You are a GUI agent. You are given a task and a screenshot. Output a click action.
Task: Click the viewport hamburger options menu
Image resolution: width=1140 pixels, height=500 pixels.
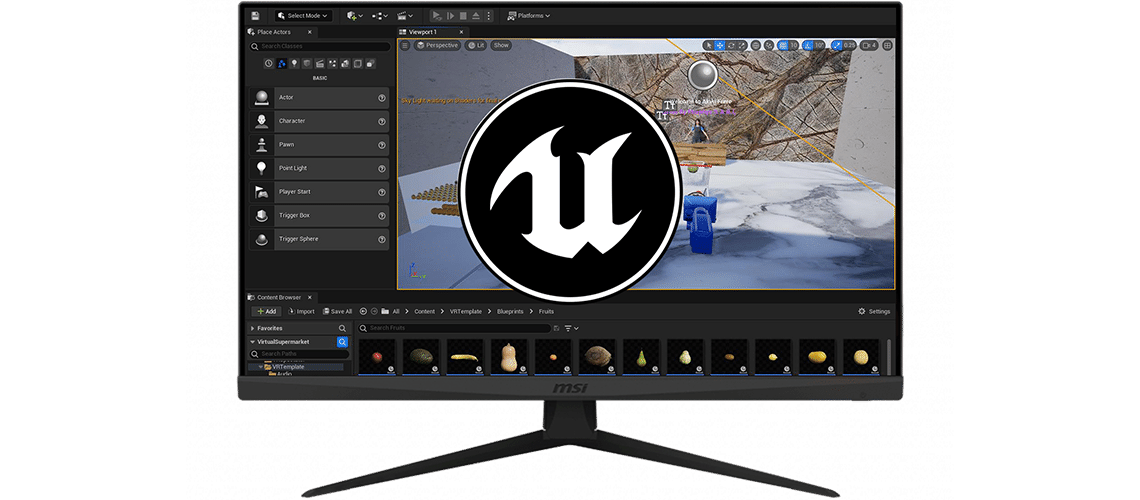coord(405,45)
